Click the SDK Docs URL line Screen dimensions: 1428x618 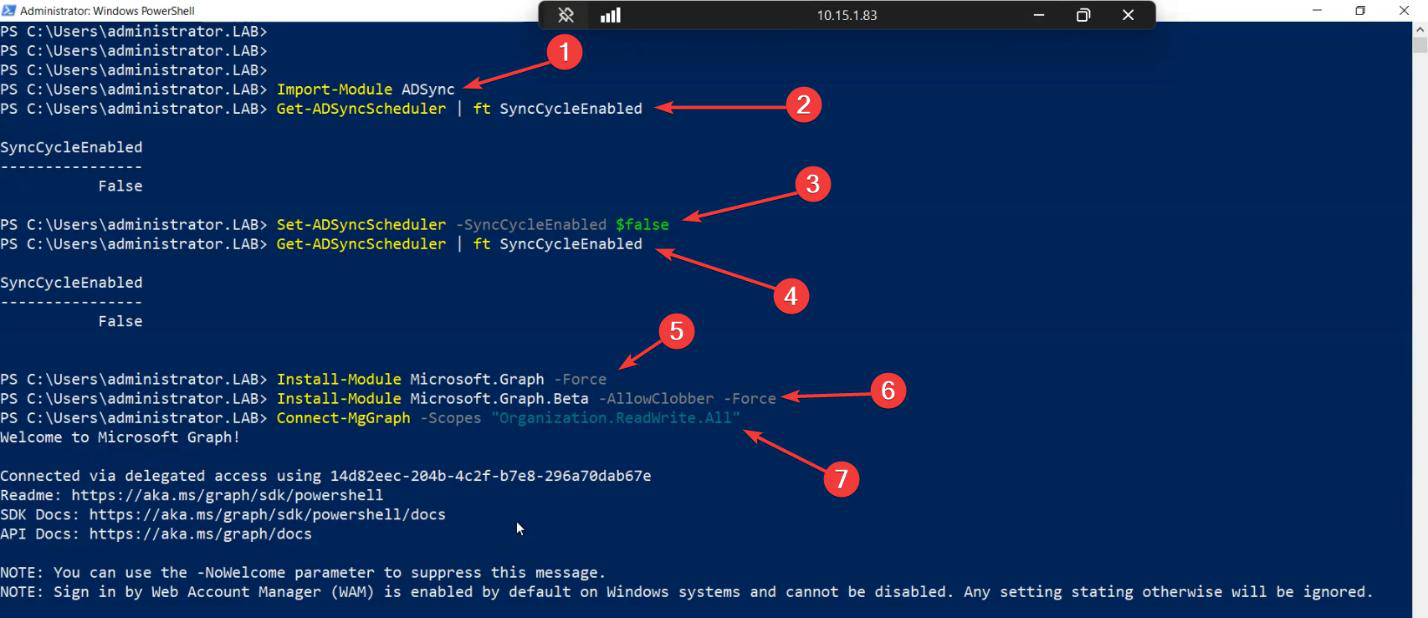tap(223, 514)
